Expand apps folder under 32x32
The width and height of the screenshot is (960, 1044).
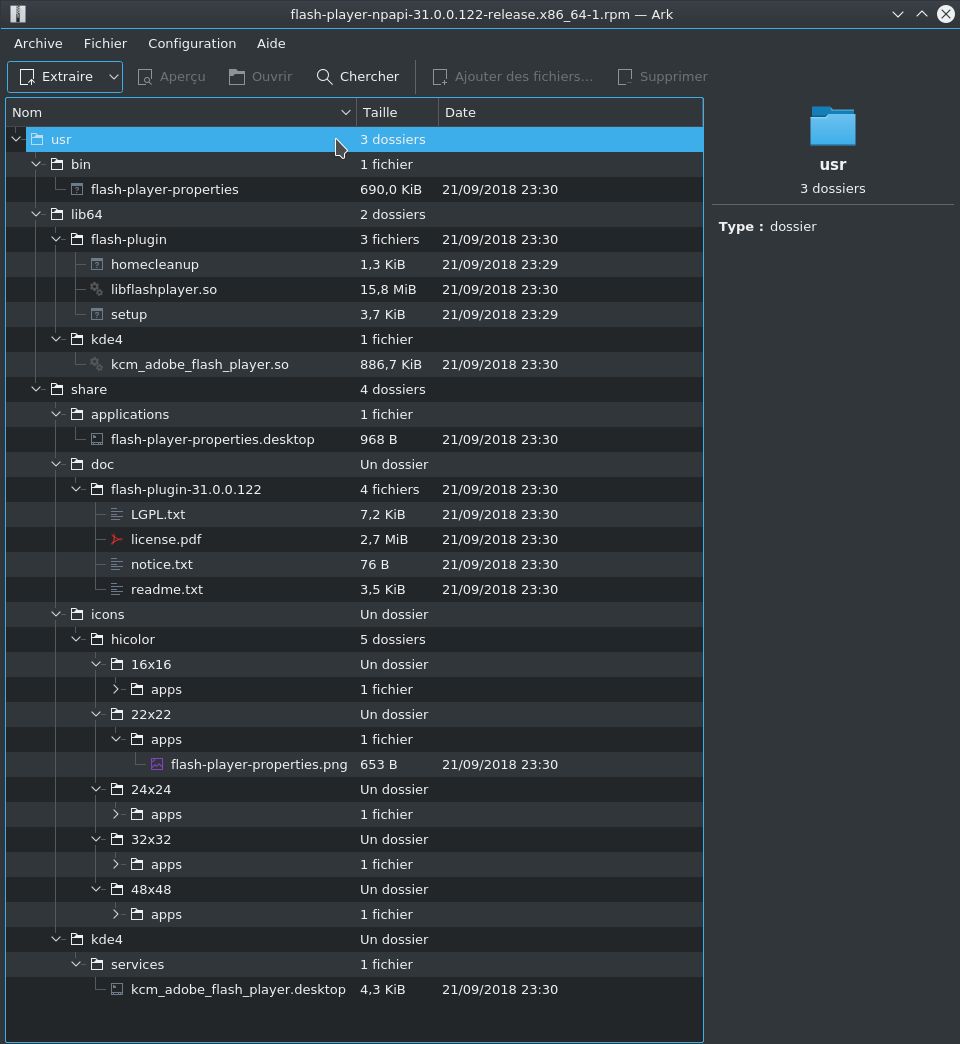click(116, 864)
